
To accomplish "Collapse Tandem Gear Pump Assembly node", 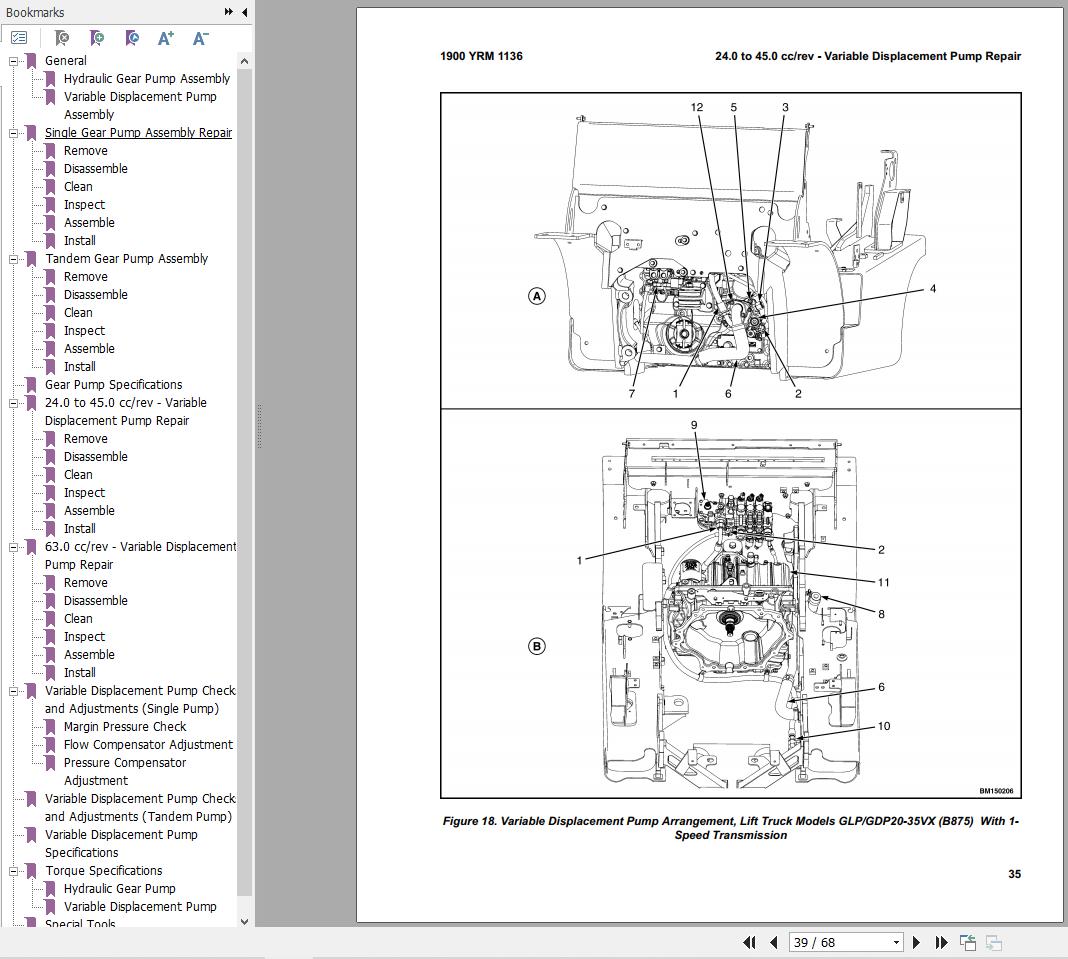I will [x=13, y=260].
